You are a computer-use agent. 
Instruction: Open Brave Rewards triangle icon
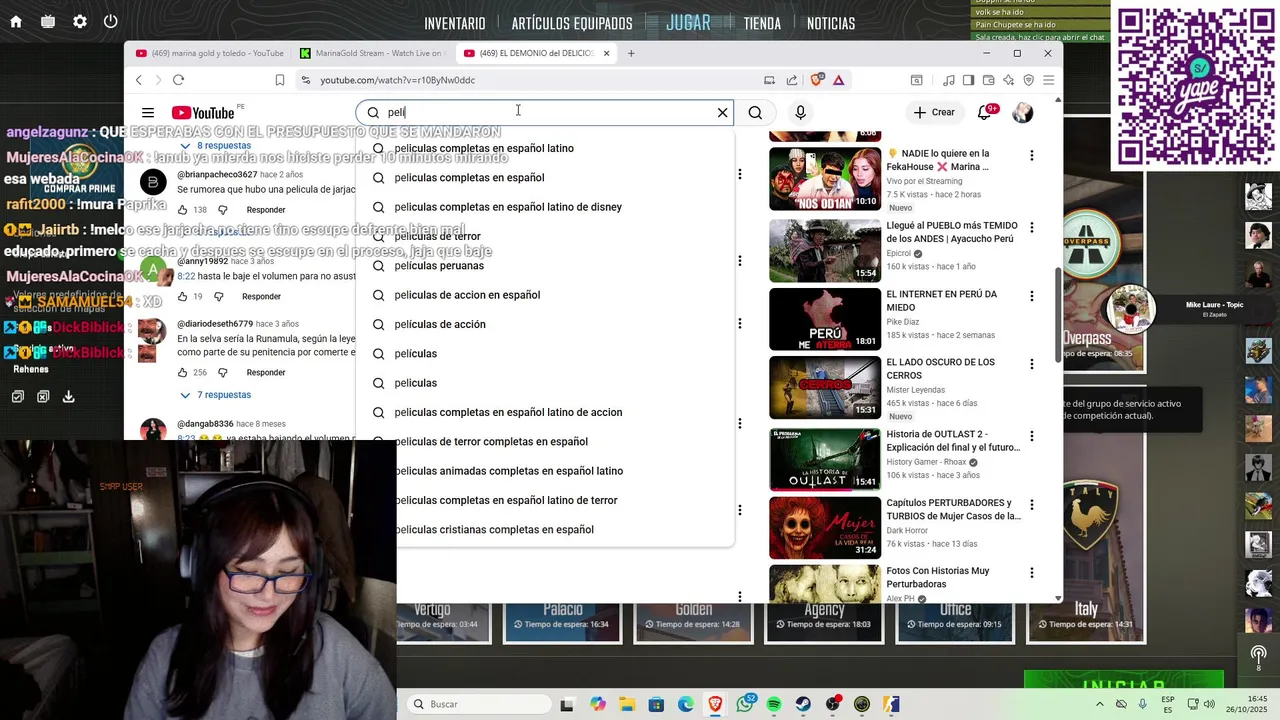pyautogui.click(x=838, y=80)
